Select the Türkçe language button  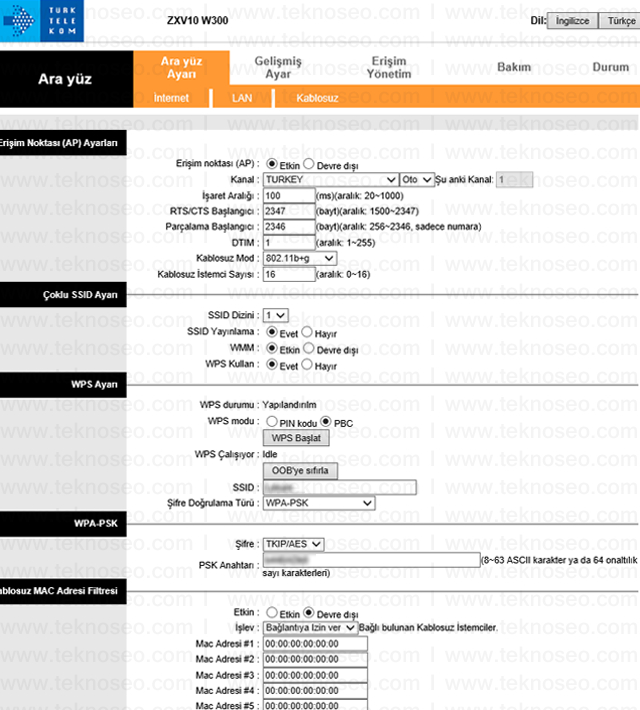coord(620,21)
